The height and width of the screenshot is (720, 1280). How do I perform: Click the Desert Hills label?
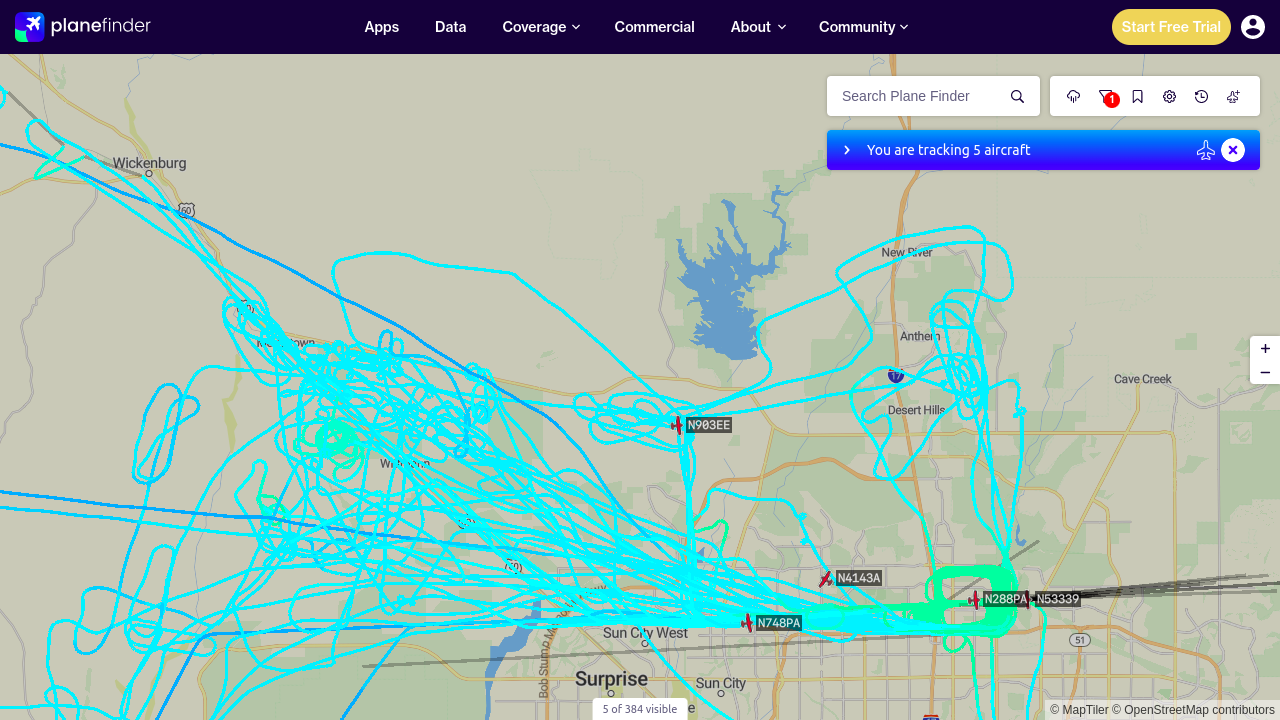click(916, 410)
